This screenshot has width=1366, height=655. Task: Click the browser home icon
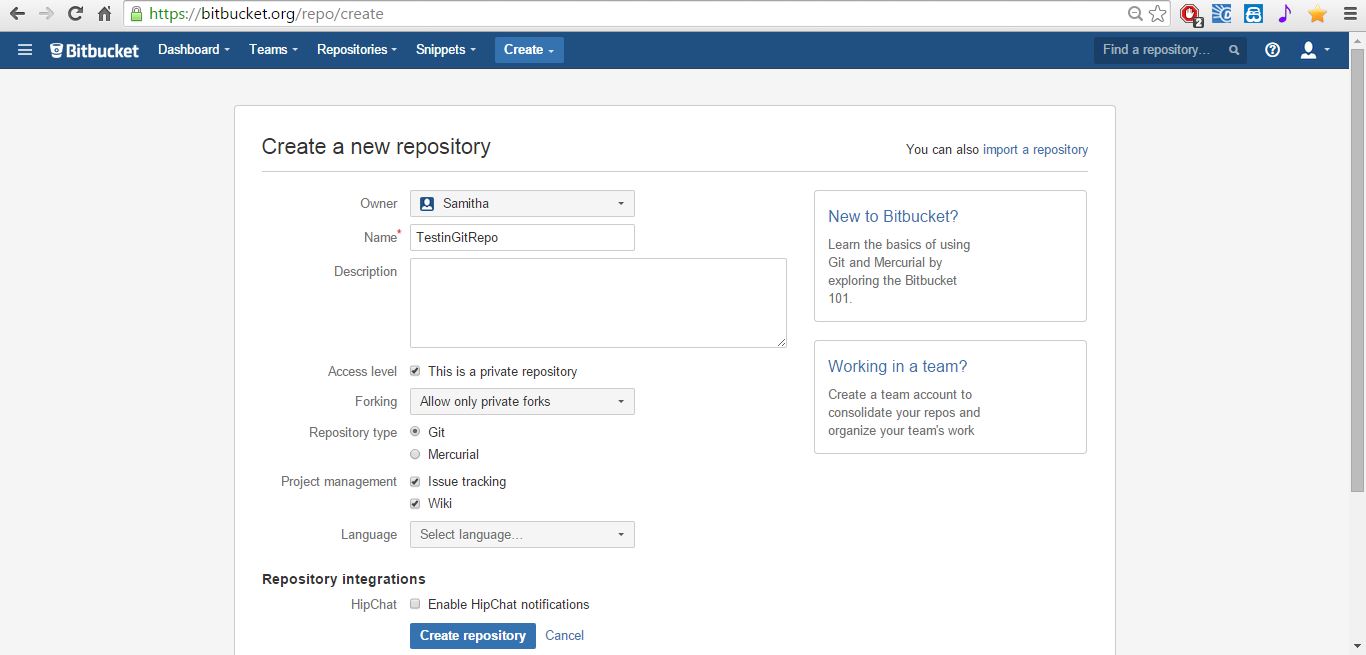(104, 14)
